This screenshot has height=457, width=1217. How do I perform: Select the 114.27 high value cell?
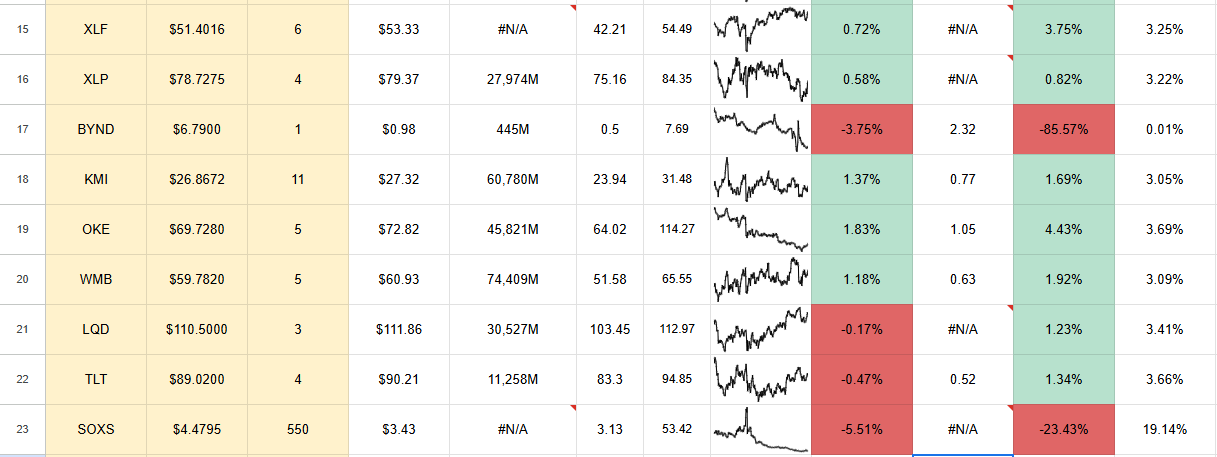point(677,229)
